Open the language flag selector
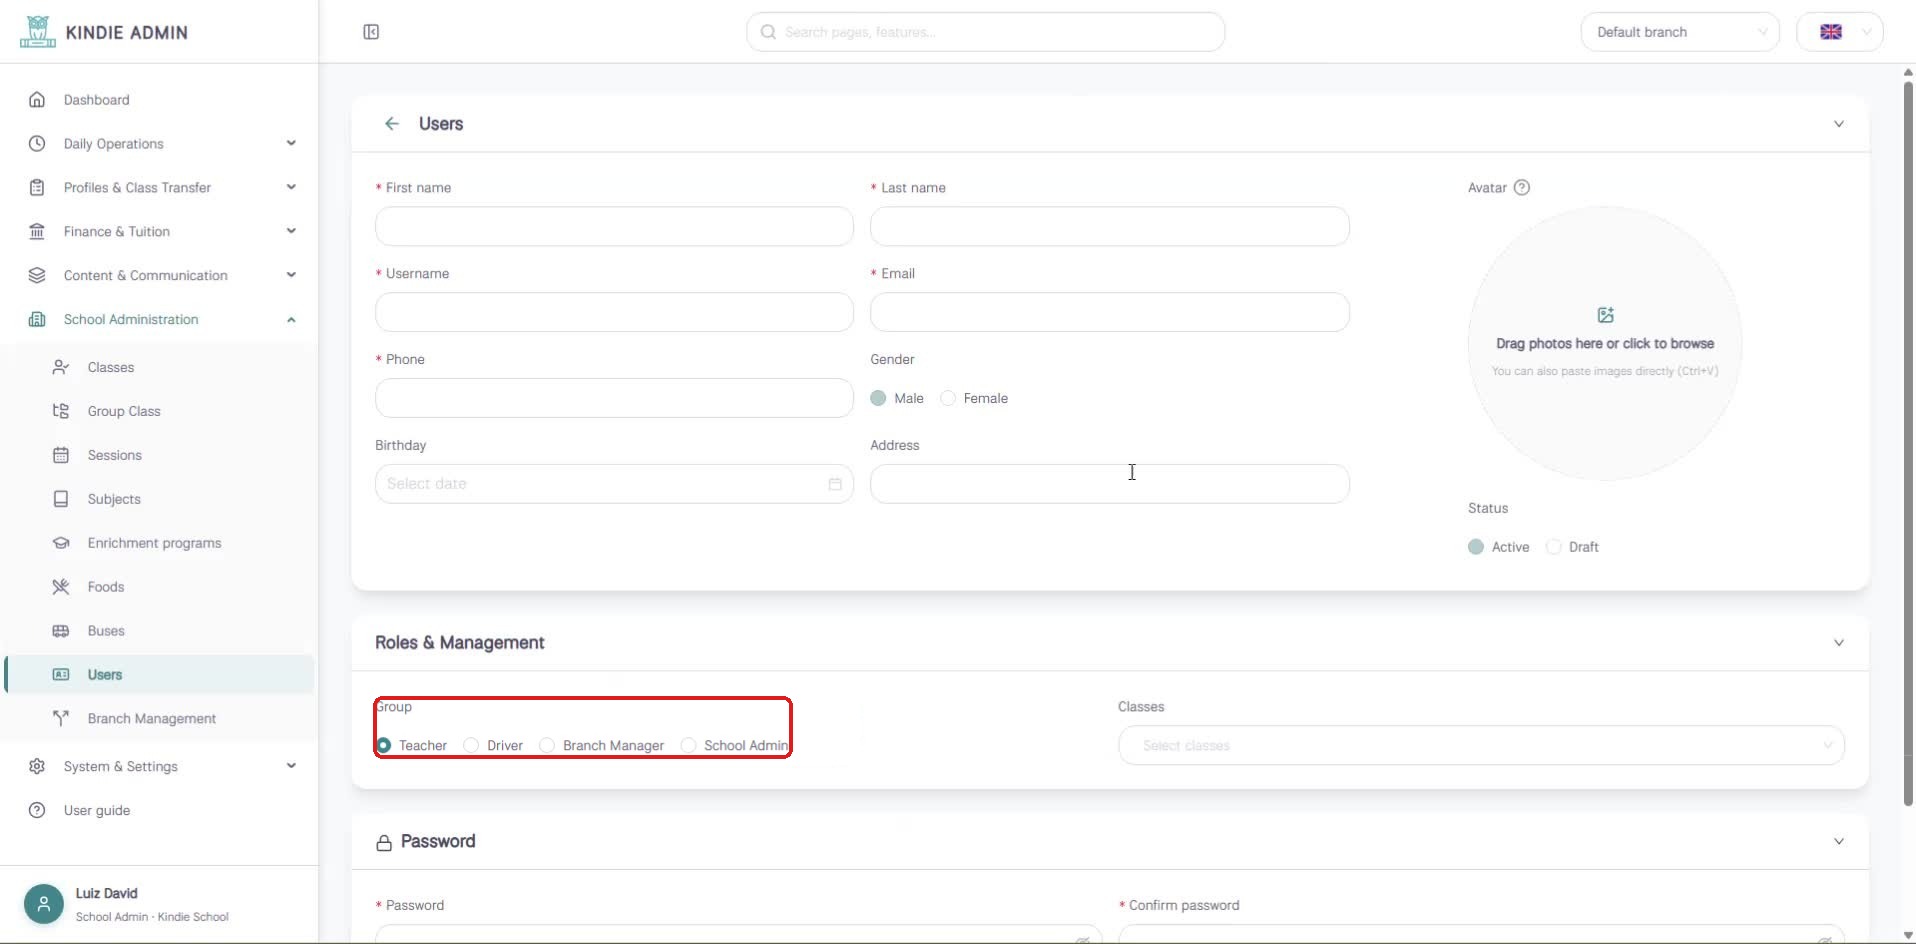 [1840, 32]
